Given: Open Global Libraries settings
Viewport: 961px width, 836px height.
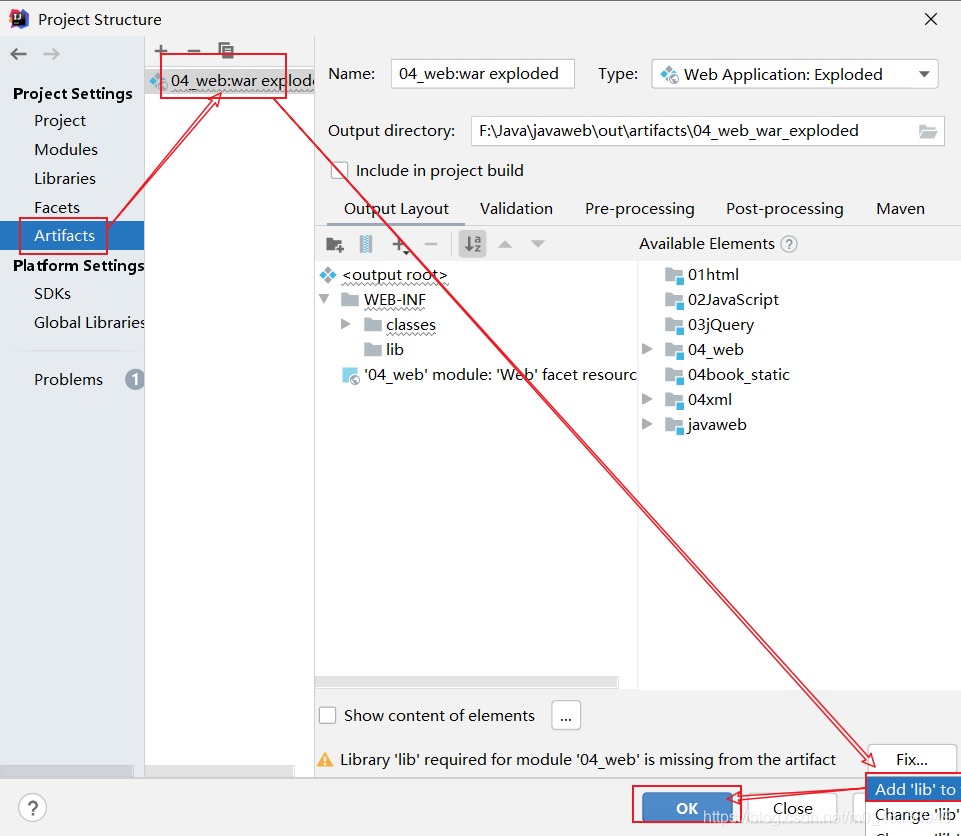Looking at the screenshot, I should pos(89,322).
